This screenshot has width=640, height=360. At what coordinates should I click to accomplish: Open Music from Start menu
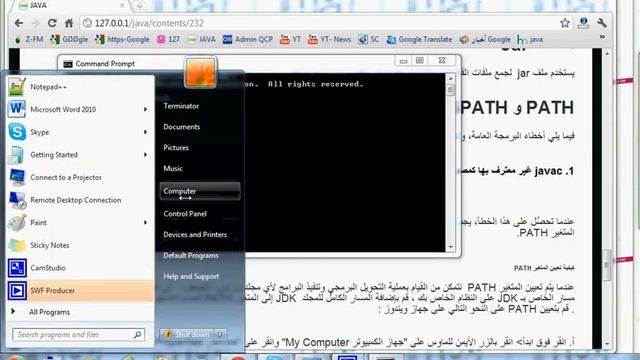pos(173,168)
